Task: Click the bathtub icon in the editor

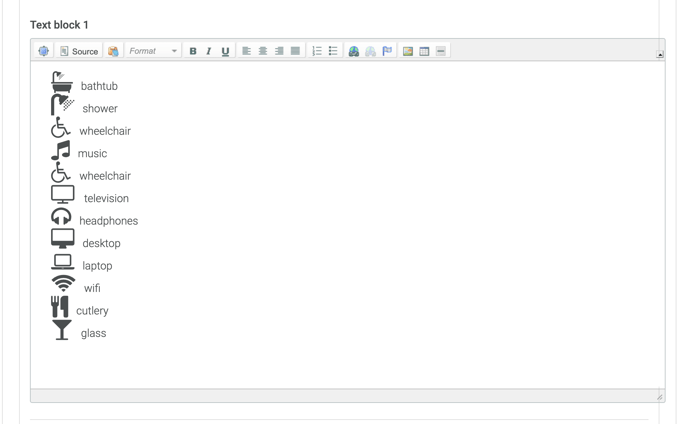Action: (62, 83)
